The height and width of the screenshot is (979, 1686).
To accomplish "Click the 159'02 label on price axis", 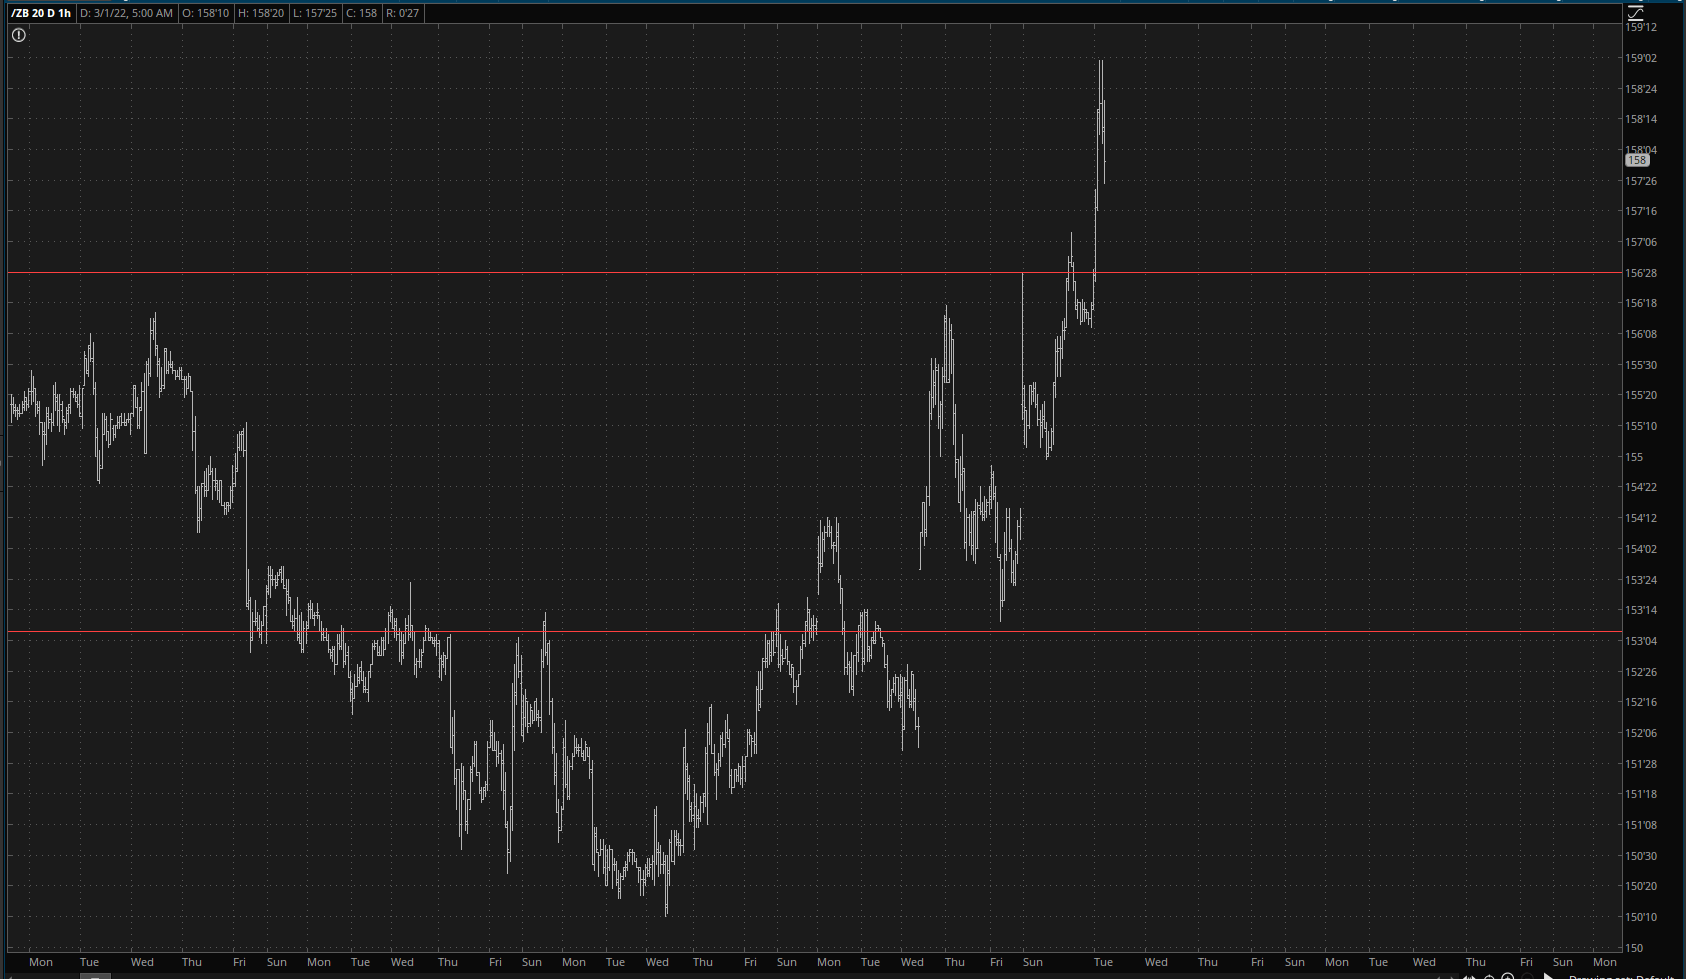I will [x=1641, y=58].
